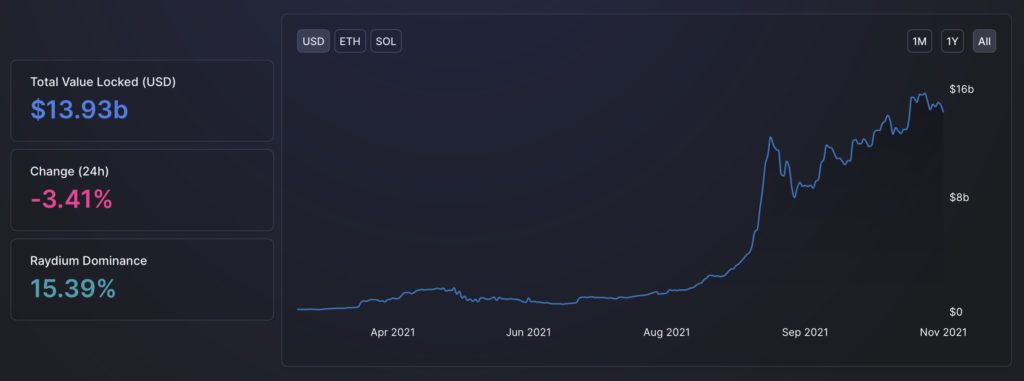Click the -3.41% change value
This screenshot has height=381, width=1024.
pyautogui.click(x=71, y=199)
